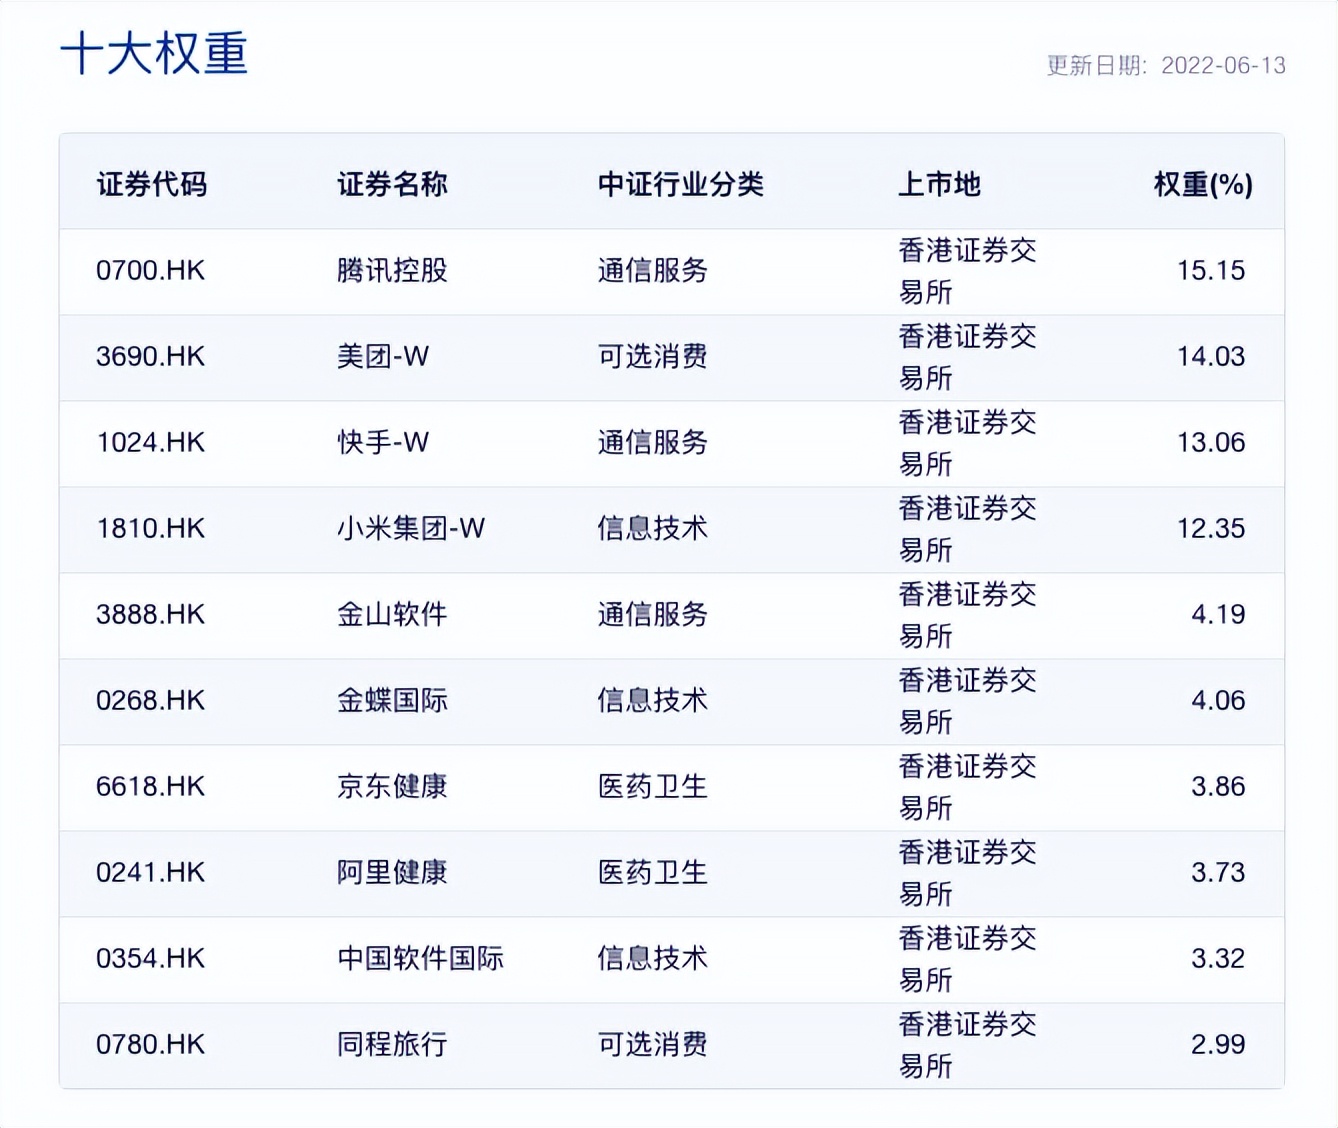Click the weight value 3.32

tap(1218, 959)
